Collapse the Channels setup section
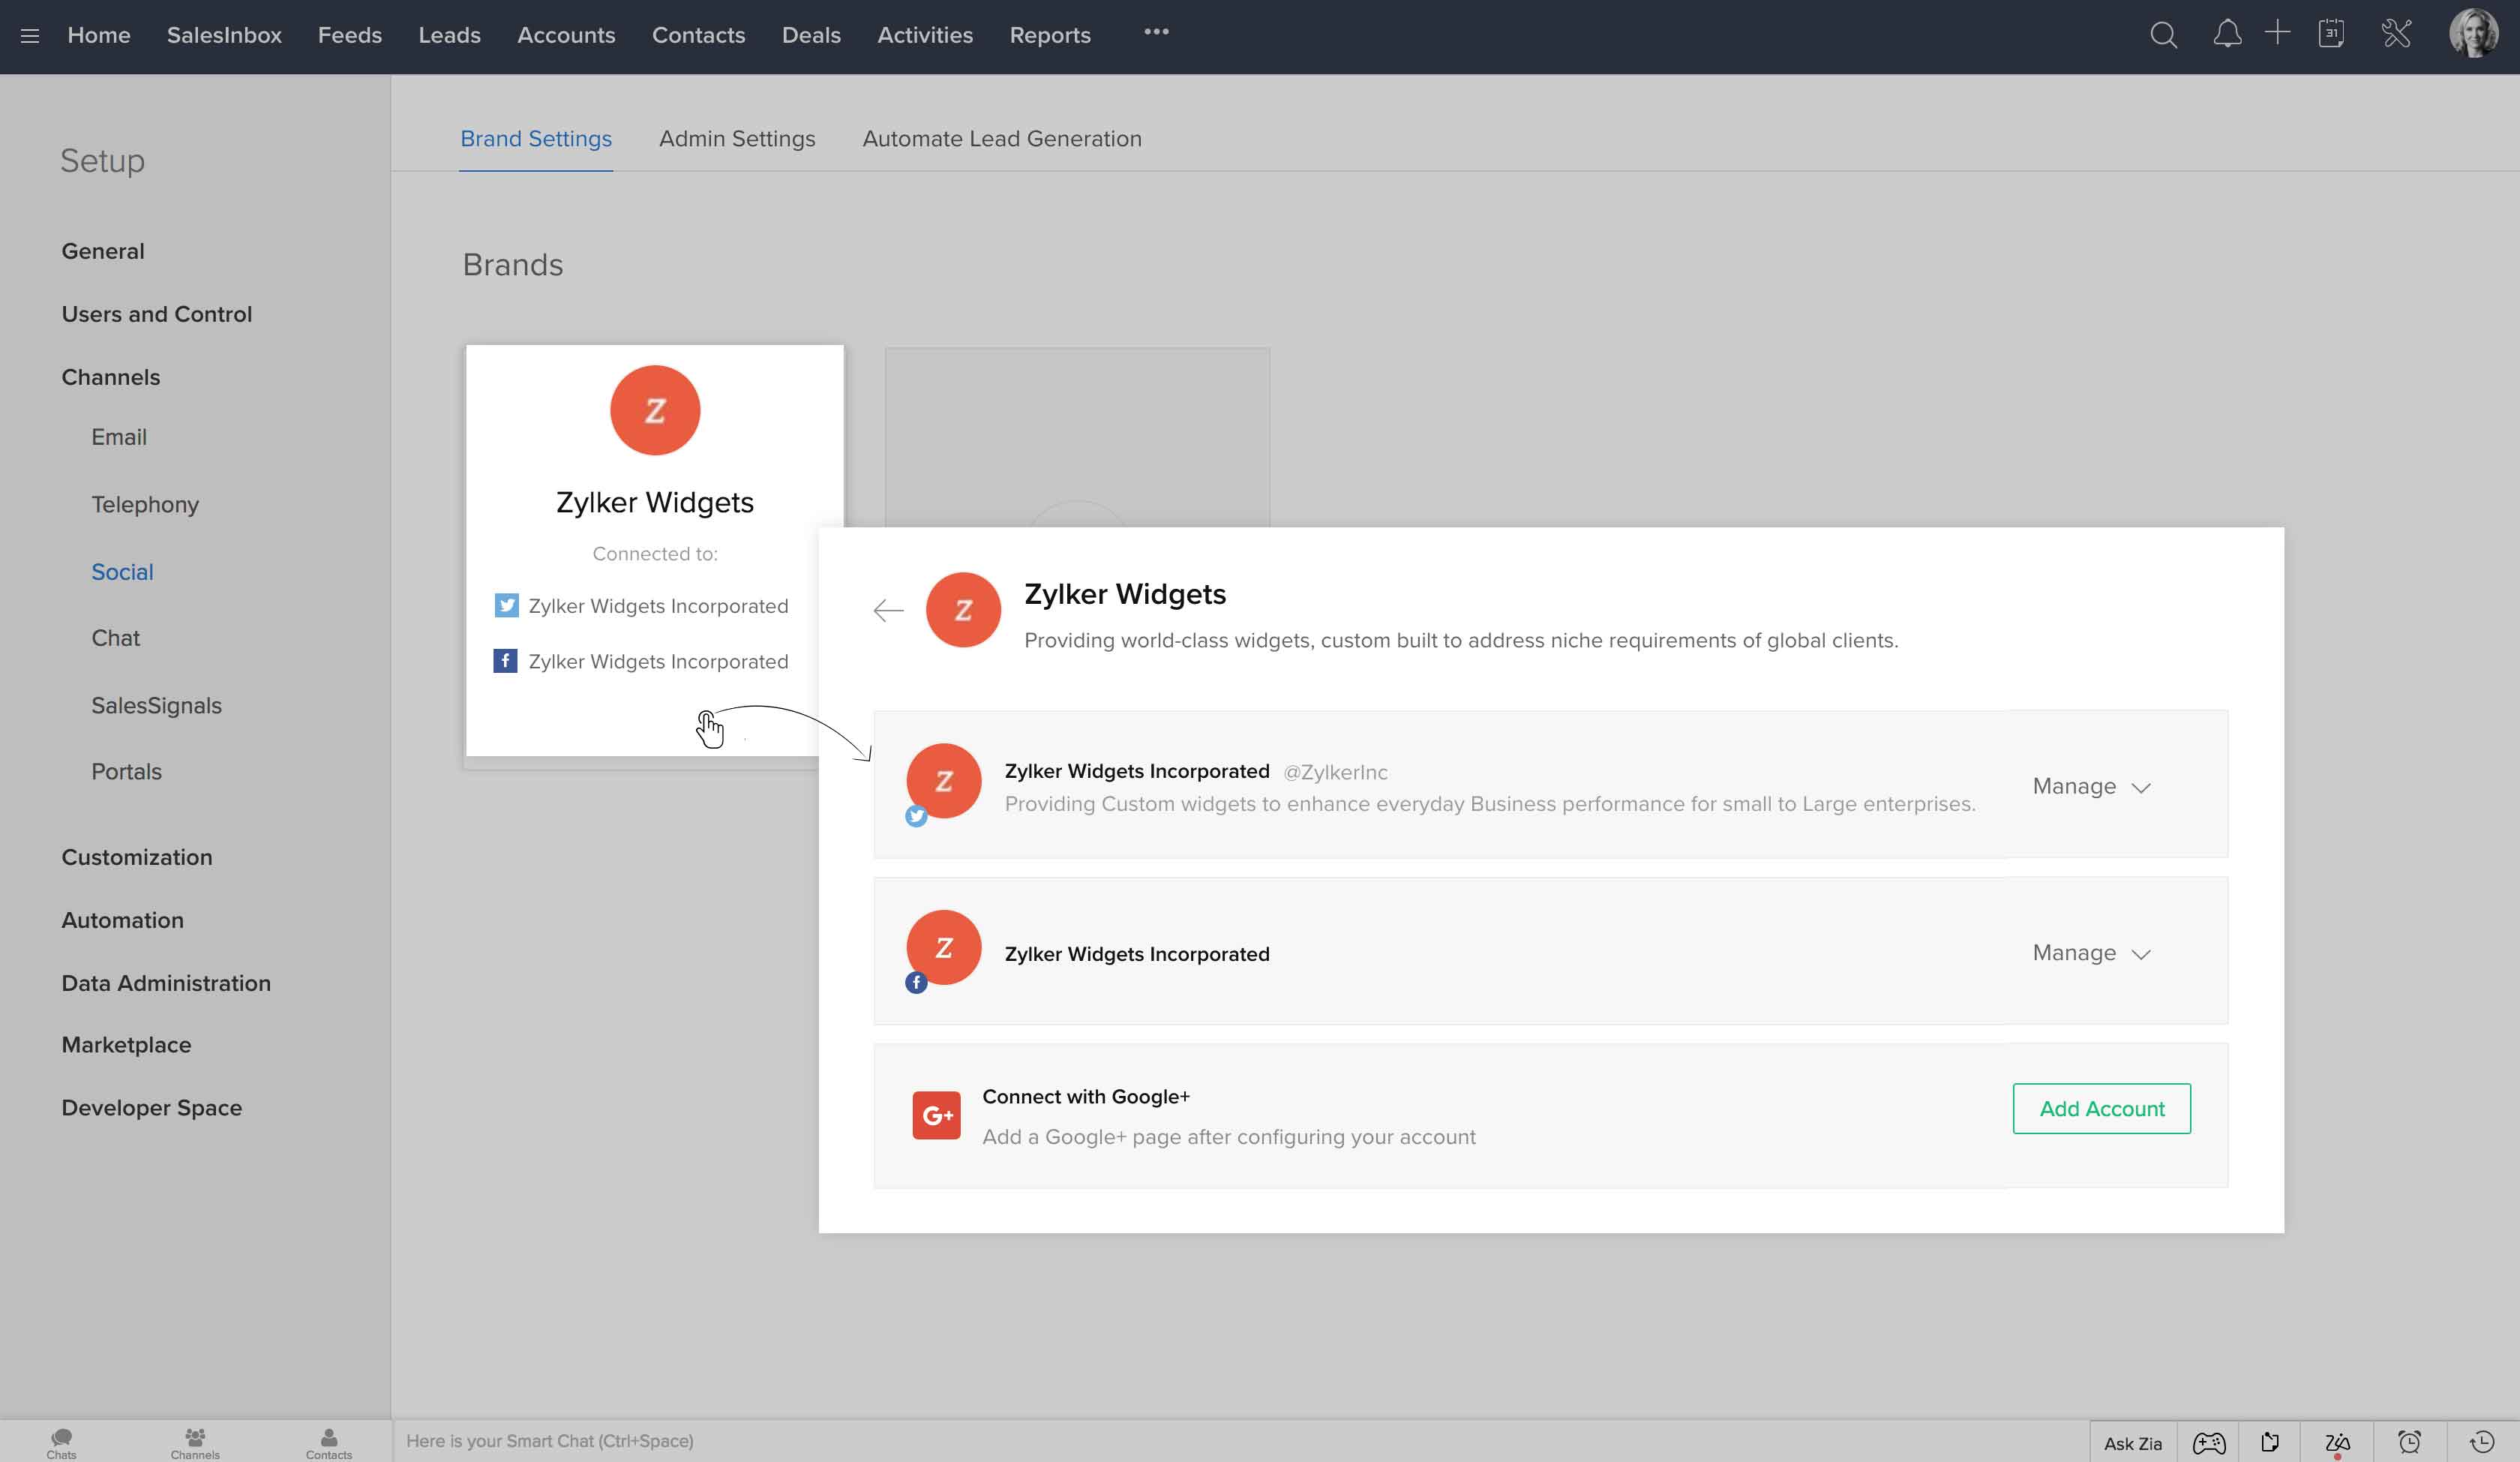 pyautogui.click(x=111, y=377)
